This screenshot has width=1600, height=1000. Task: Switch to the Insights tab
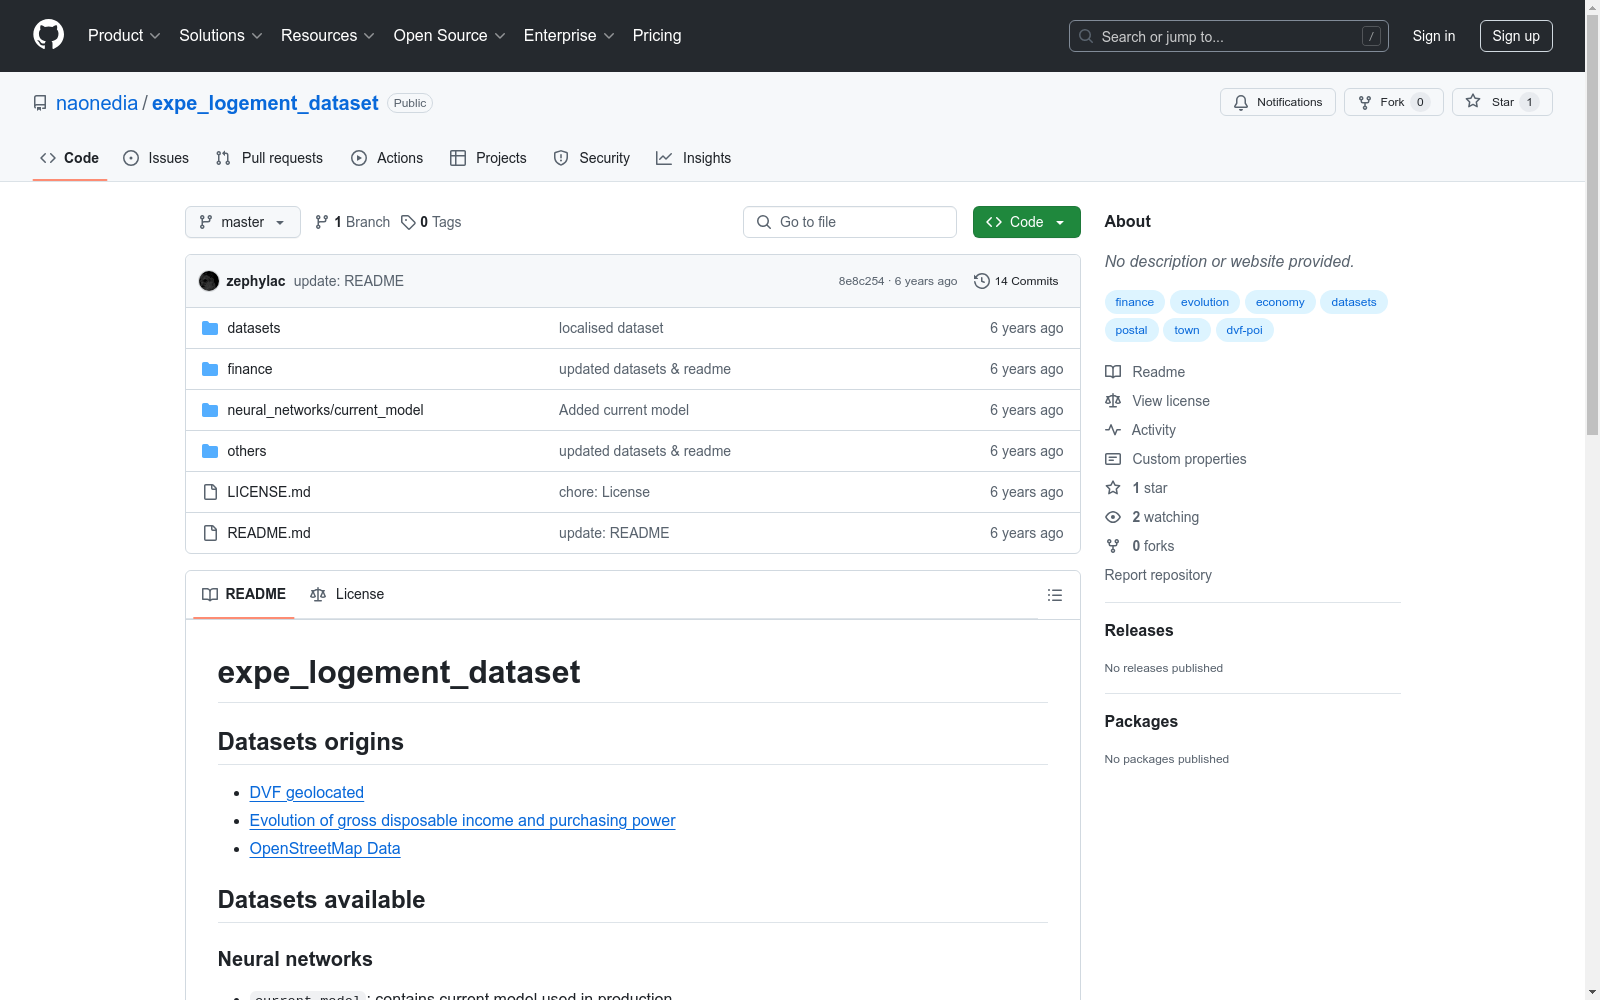694,158
